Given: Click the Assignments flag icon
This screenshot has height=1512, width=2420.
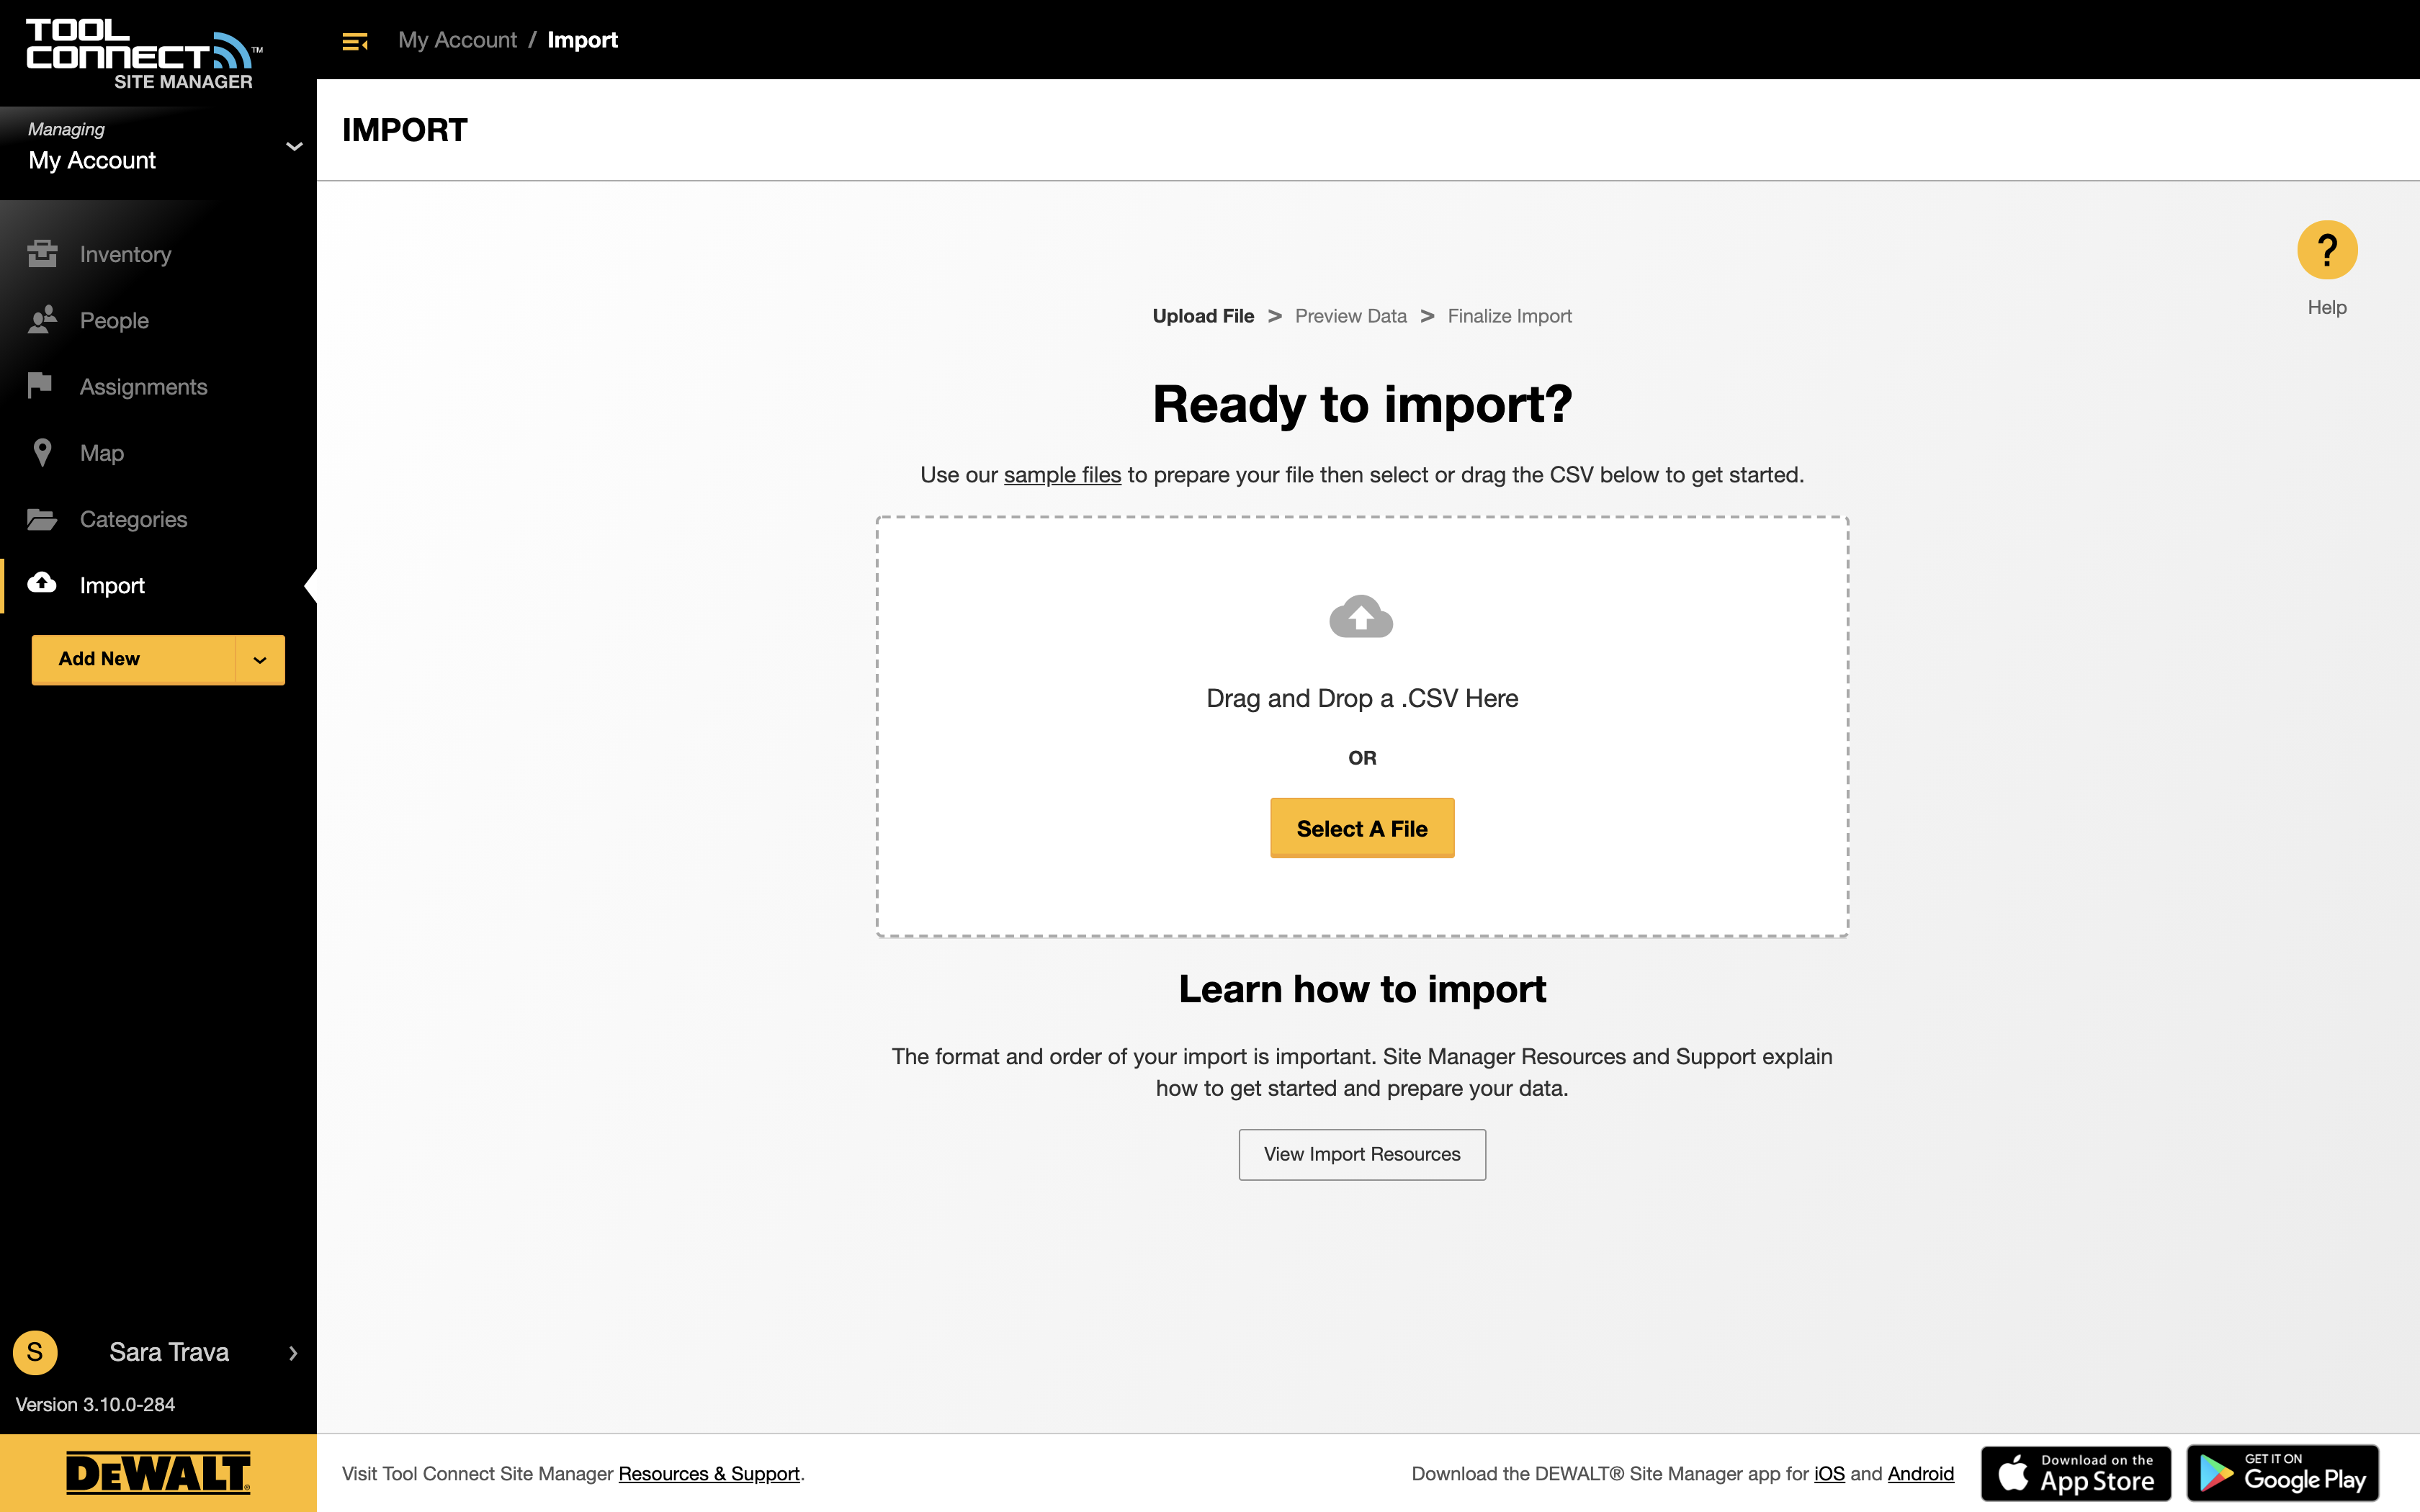Looking at the screenshot, I should pos(40,386).
